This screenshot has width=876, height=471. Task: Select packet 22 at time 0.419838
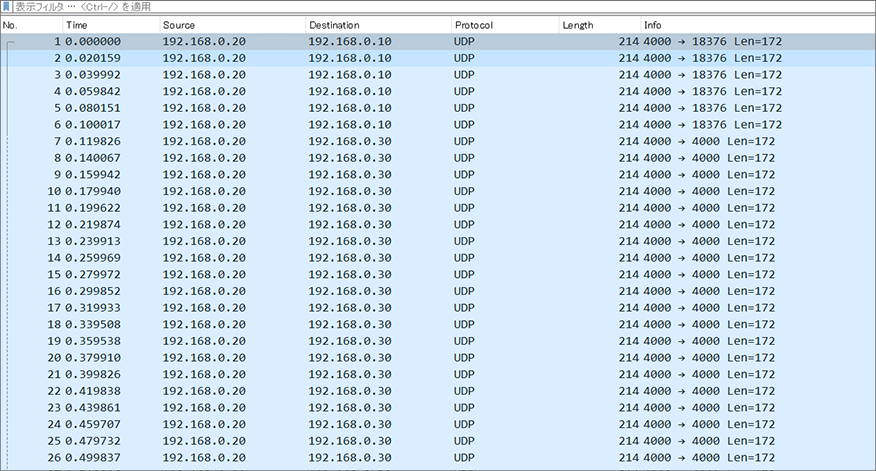[x=438, y=391]
